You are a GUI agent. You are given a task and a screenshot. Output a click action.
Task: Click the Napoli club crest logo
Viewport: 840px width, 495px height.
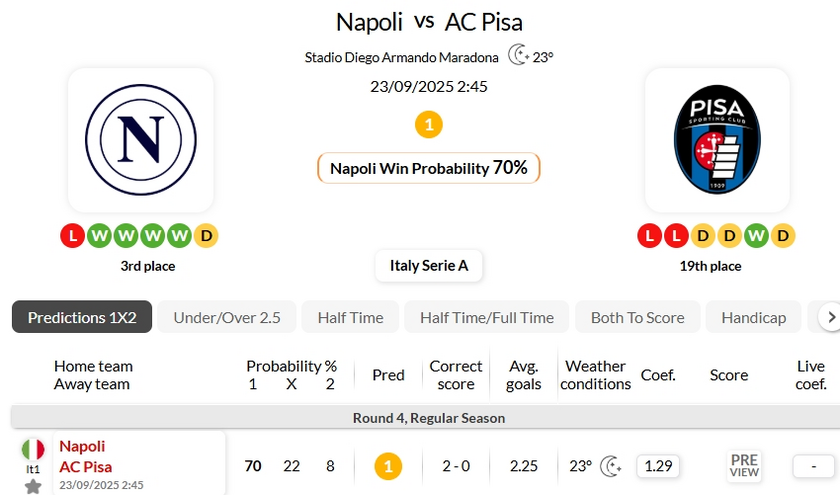pyautogui.click(x=140, y=139)
